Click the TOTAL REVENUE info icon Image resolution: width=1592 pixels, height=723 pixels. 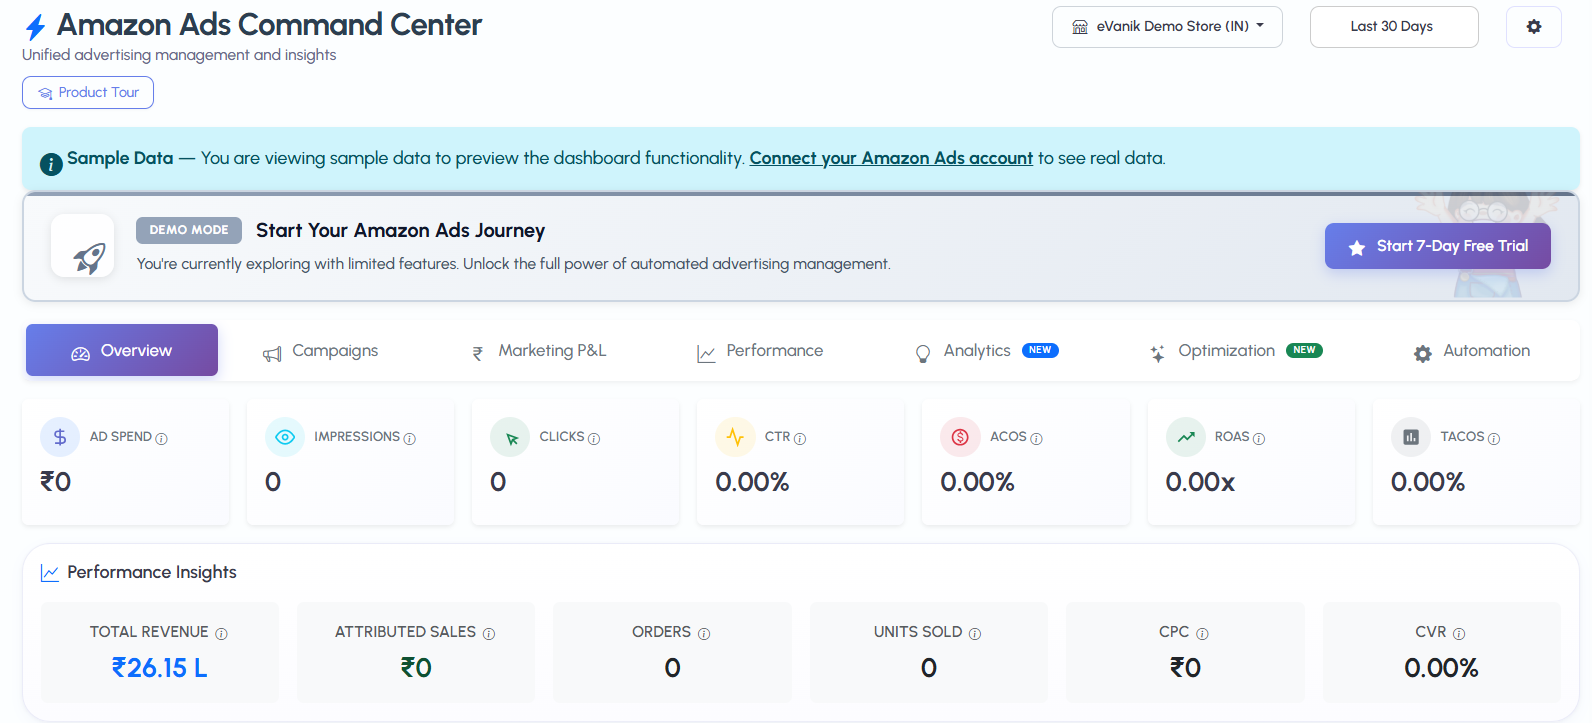(x=221, y=633)
